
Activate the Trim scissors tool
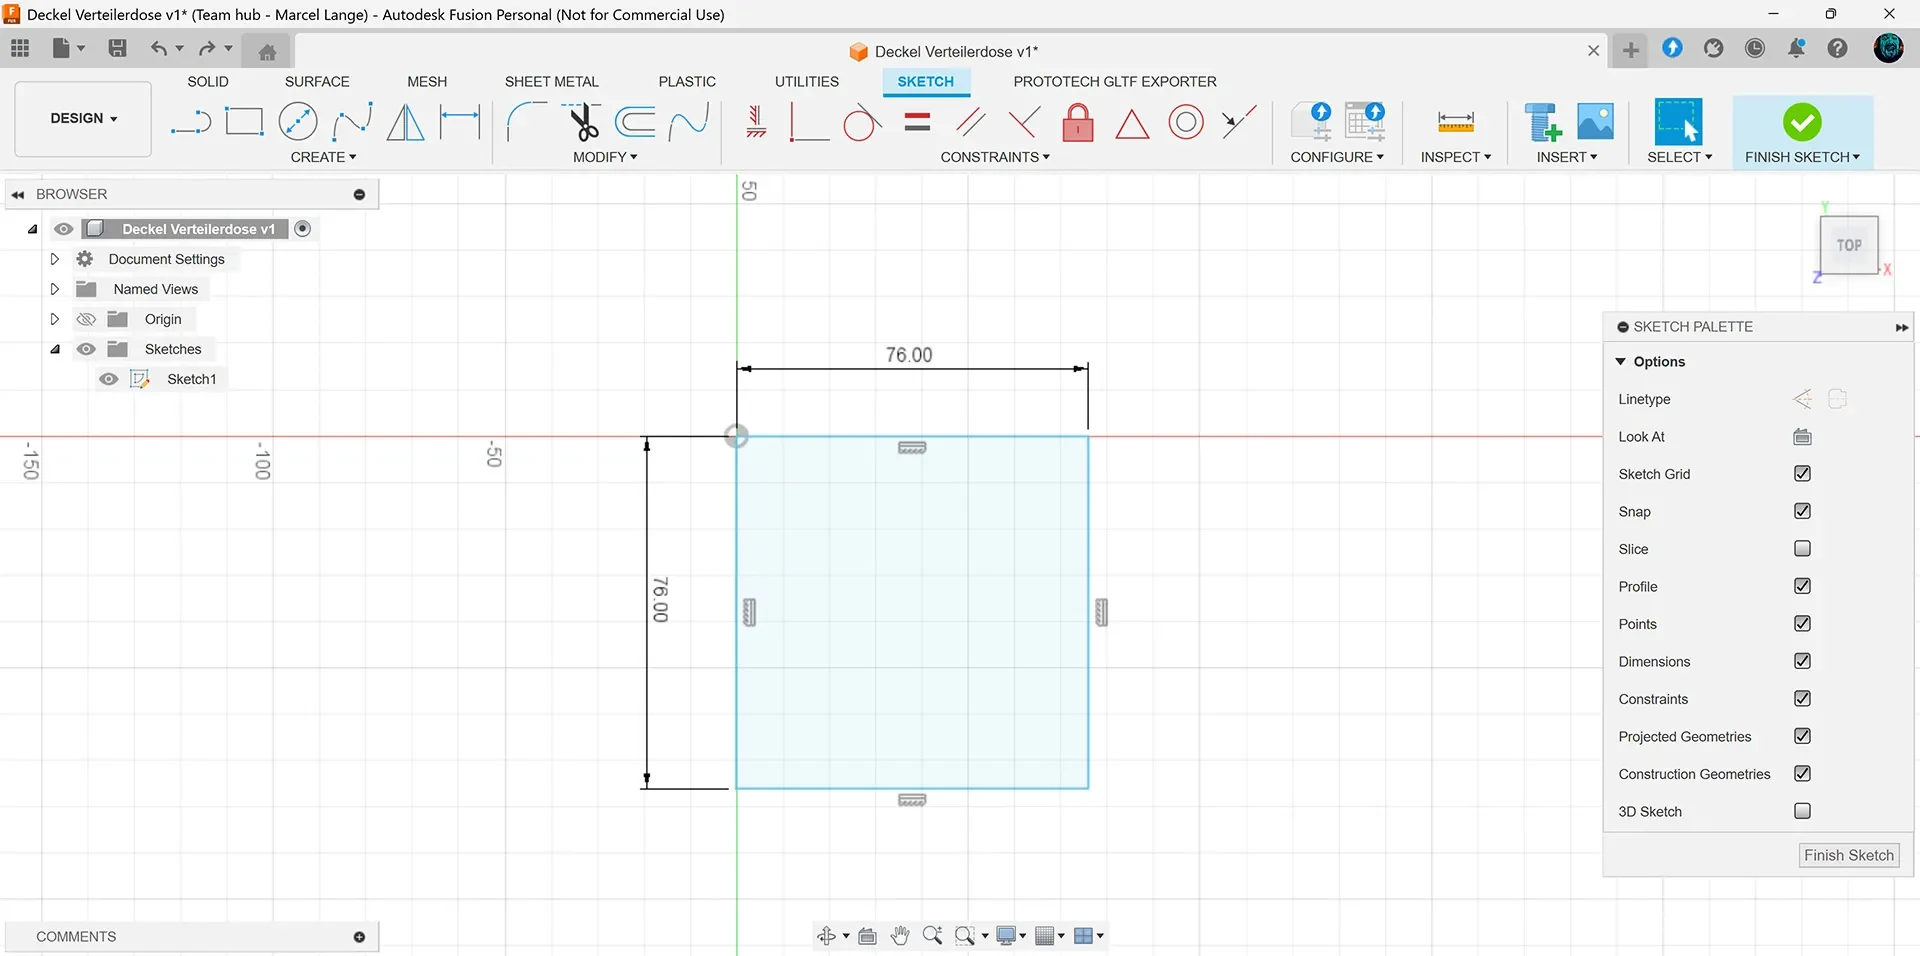tap(582, 122)
